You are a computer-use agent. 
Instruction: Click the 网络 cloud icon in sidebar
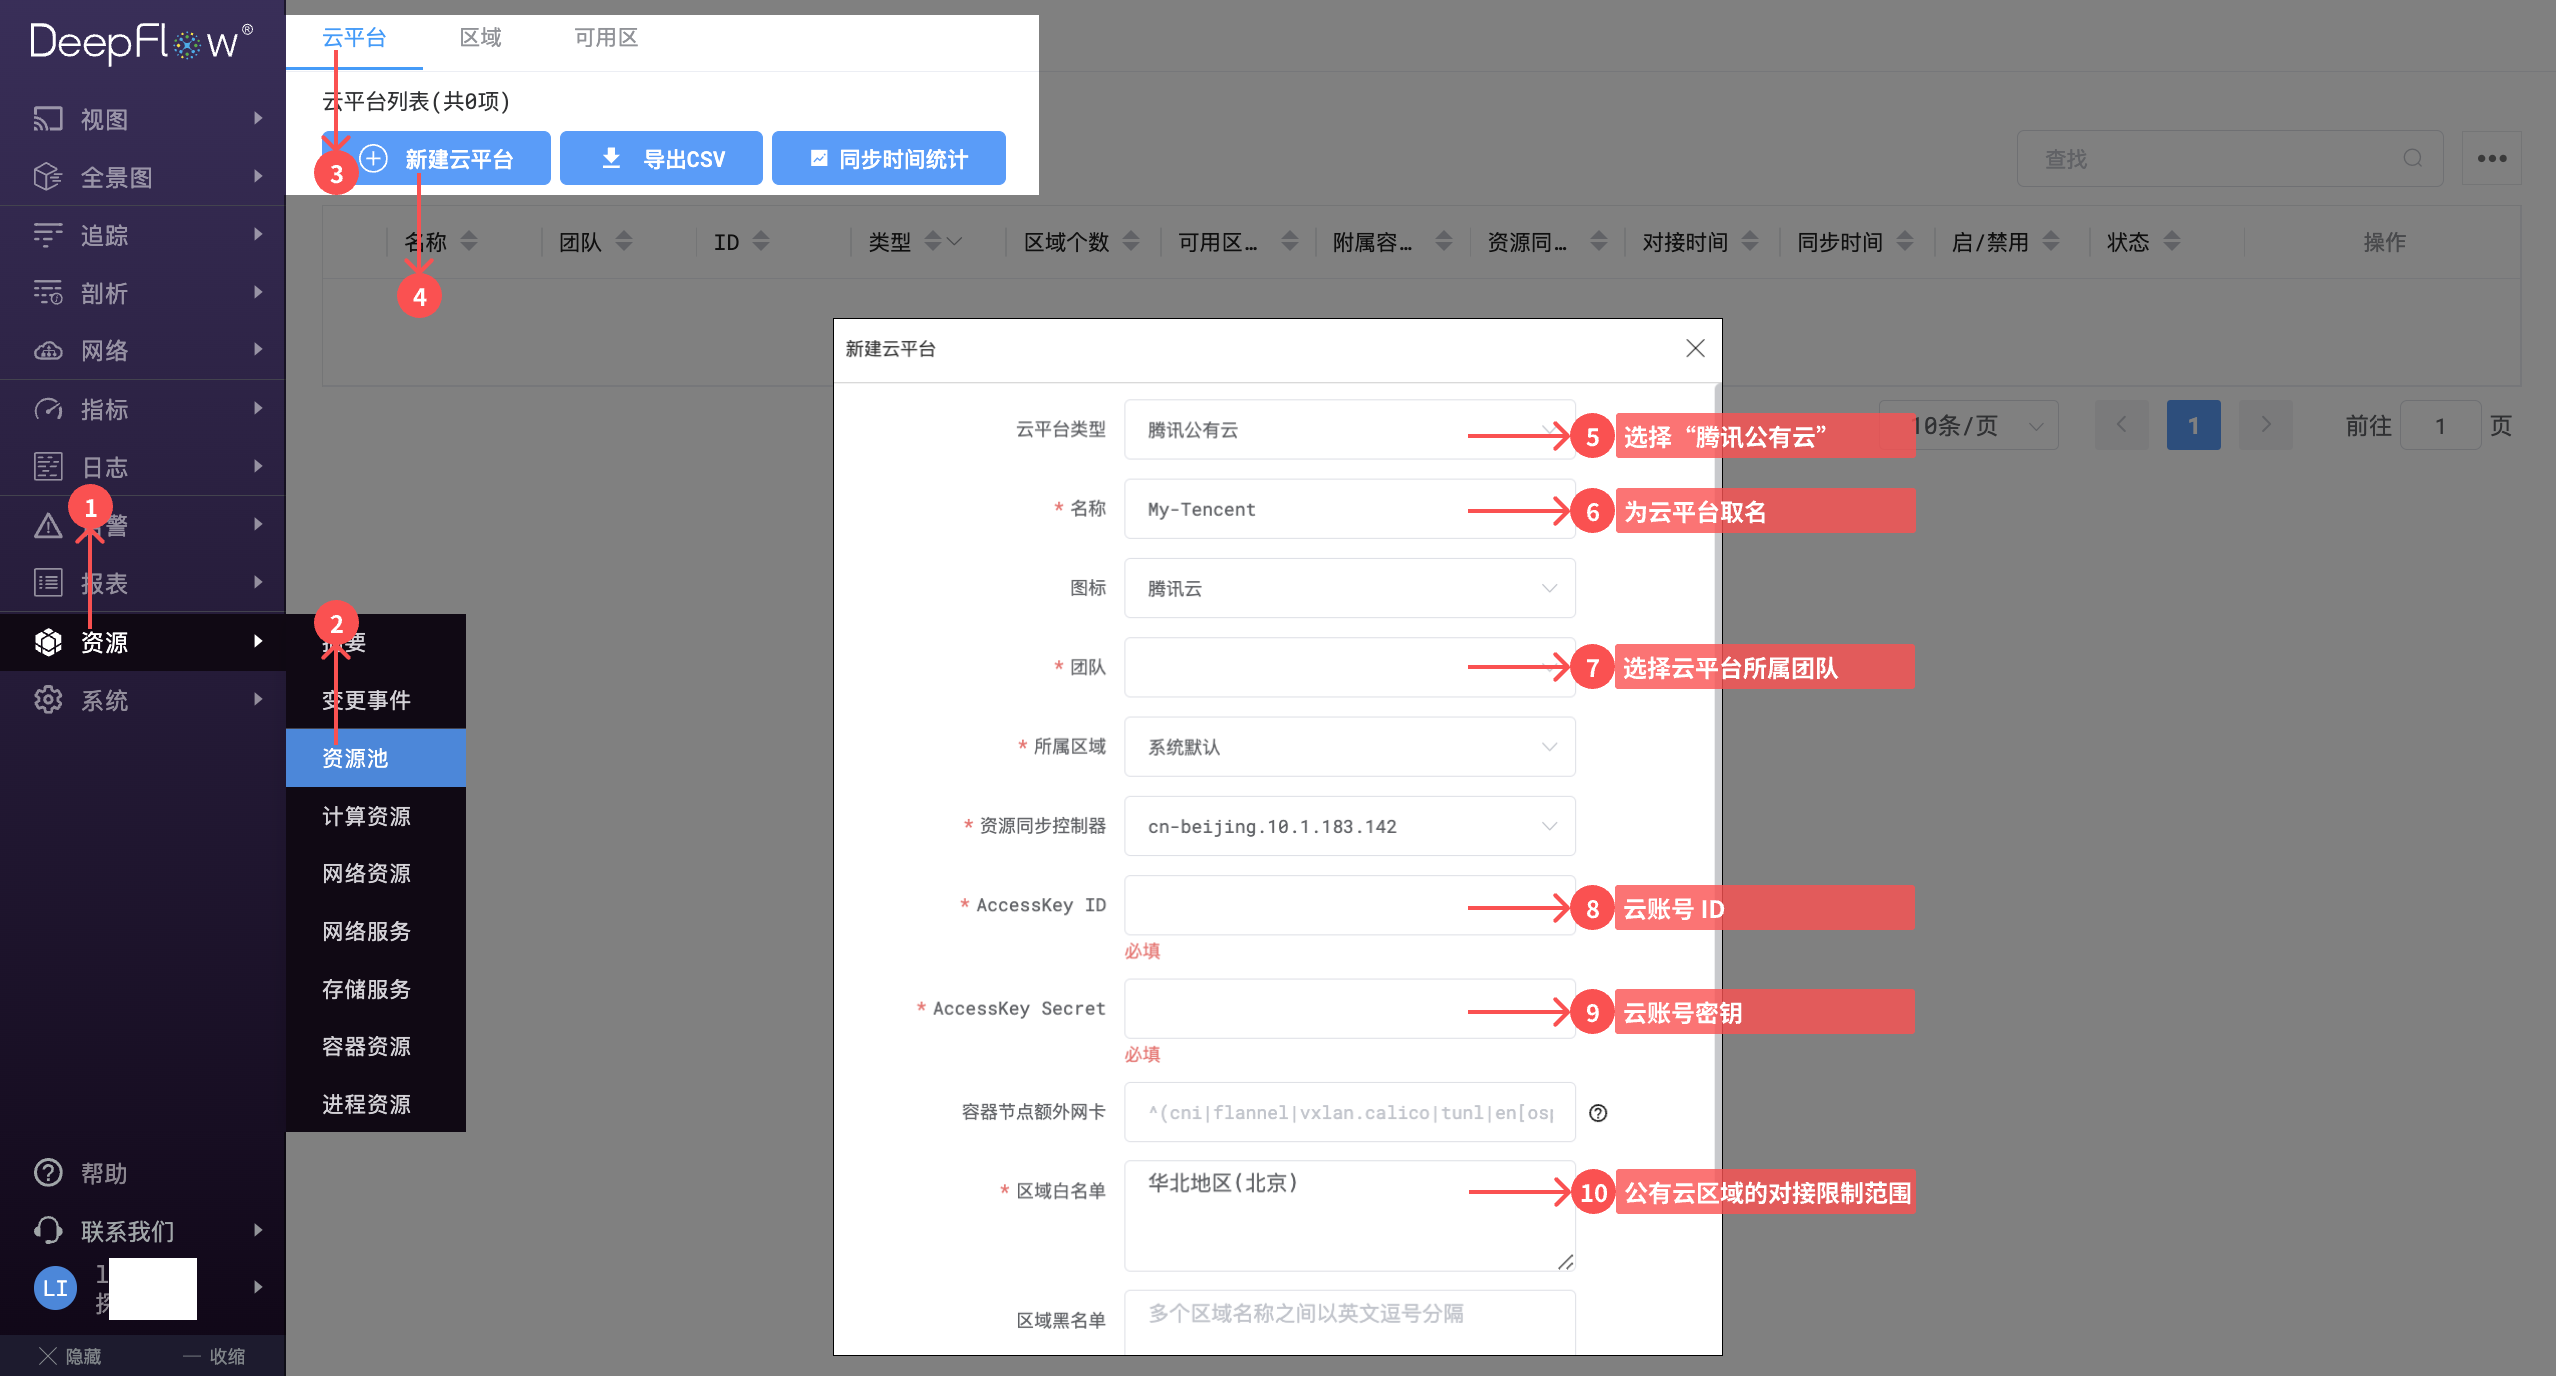click(x=47, y=350)
